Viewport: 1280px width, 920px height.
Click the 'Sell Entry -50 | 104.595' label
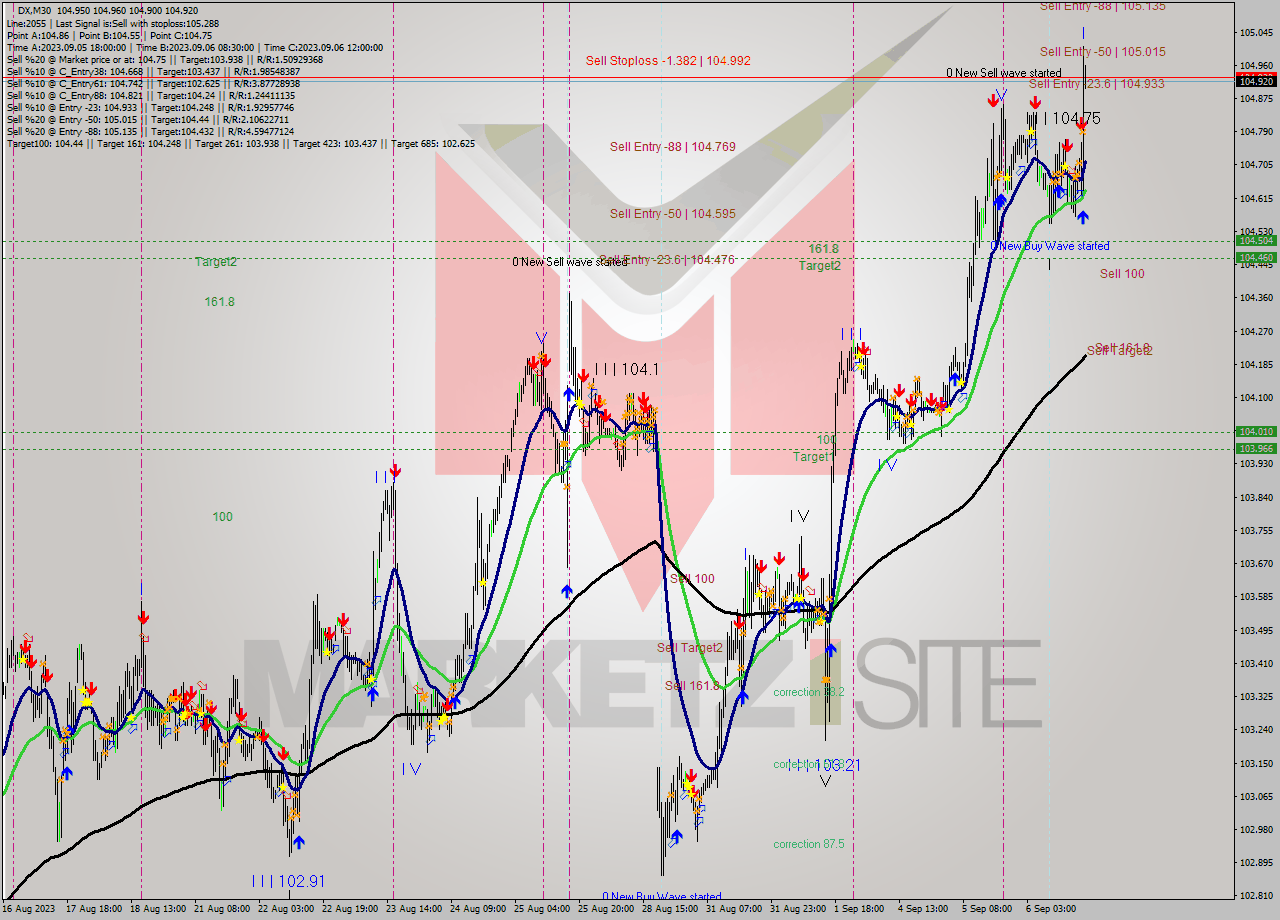tap(673, 213)
